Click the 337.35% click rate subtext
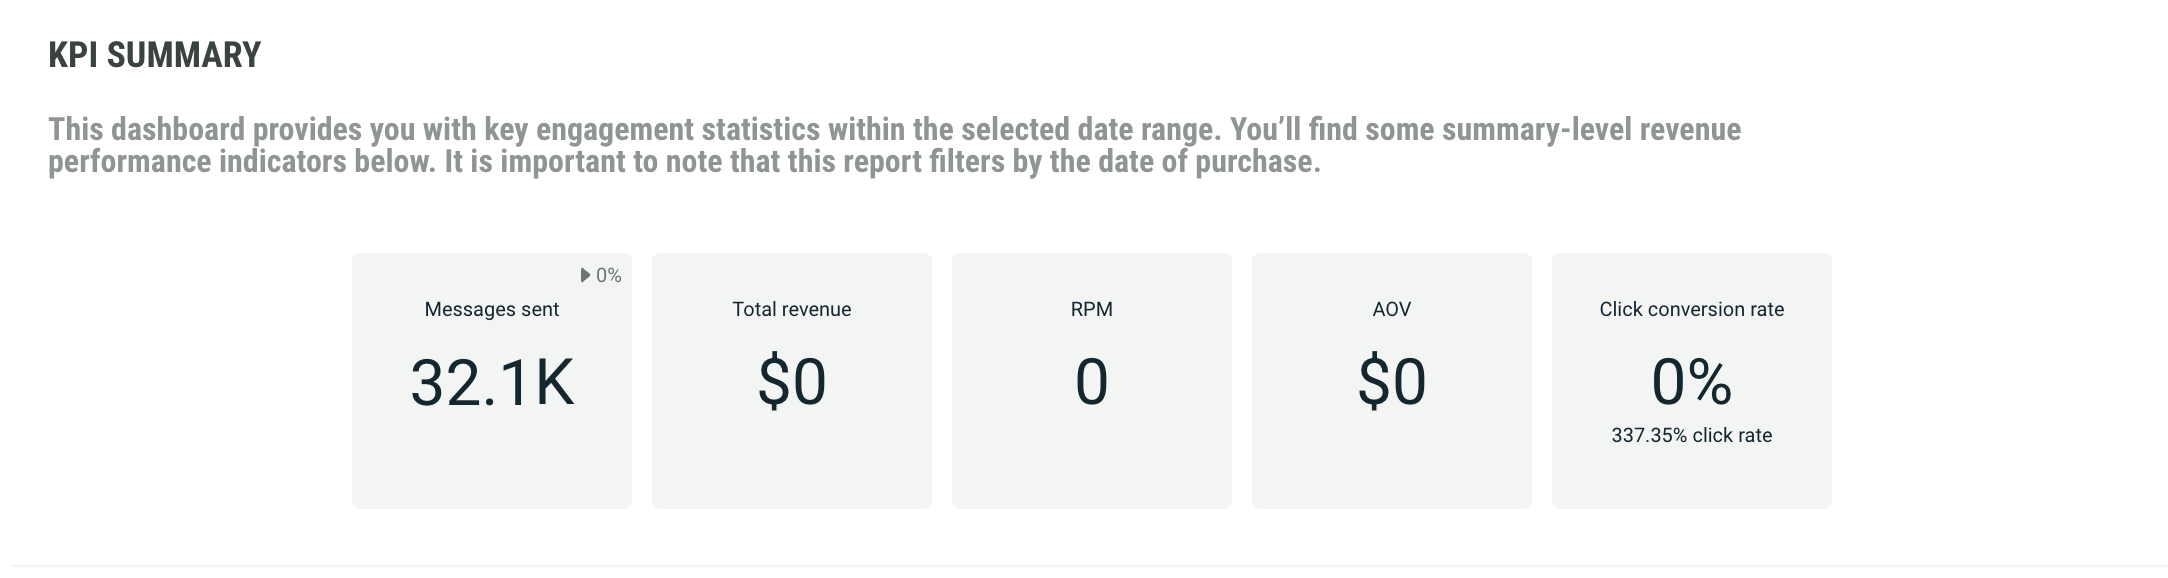 [x=1691, y=435]
